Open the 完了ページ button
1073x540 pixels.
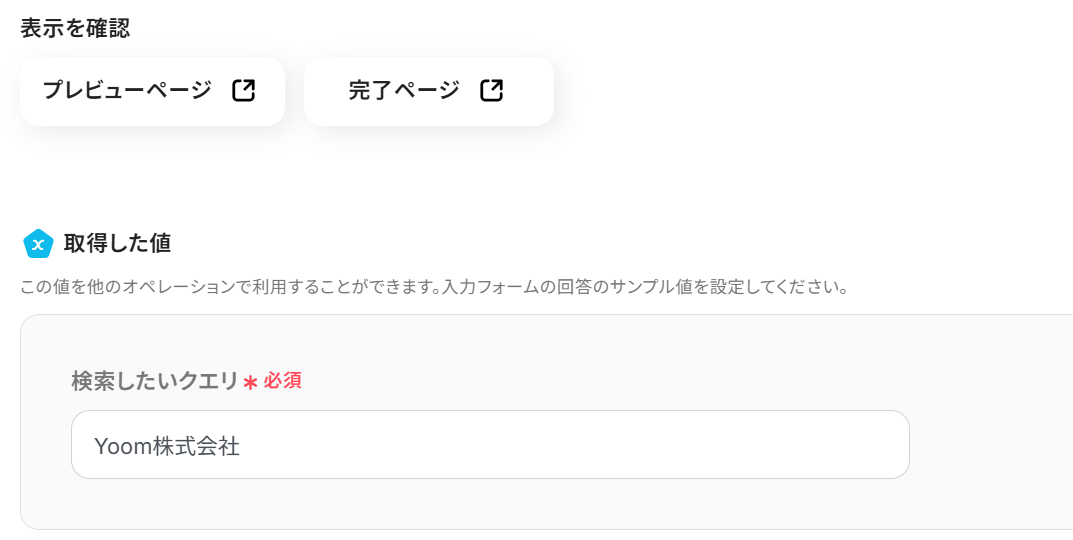tap(428, 91)
